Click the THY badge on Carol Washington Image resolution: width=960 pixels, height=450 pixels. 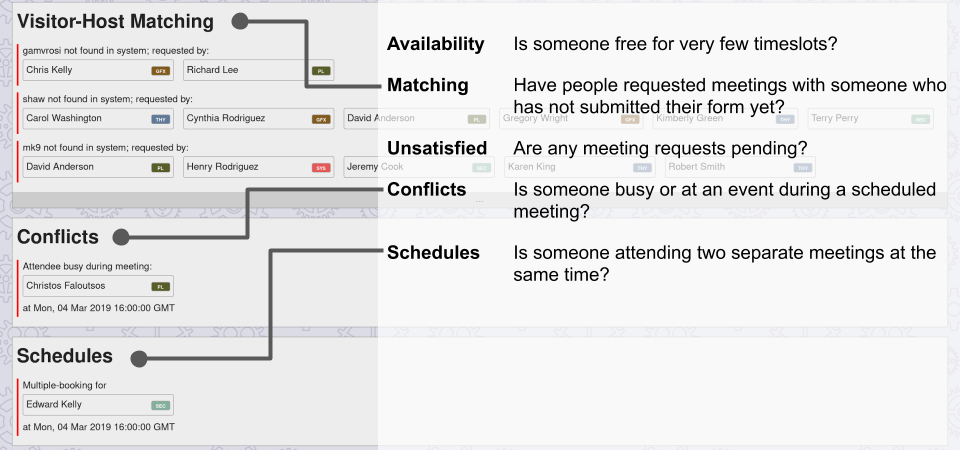click(160, 119)
